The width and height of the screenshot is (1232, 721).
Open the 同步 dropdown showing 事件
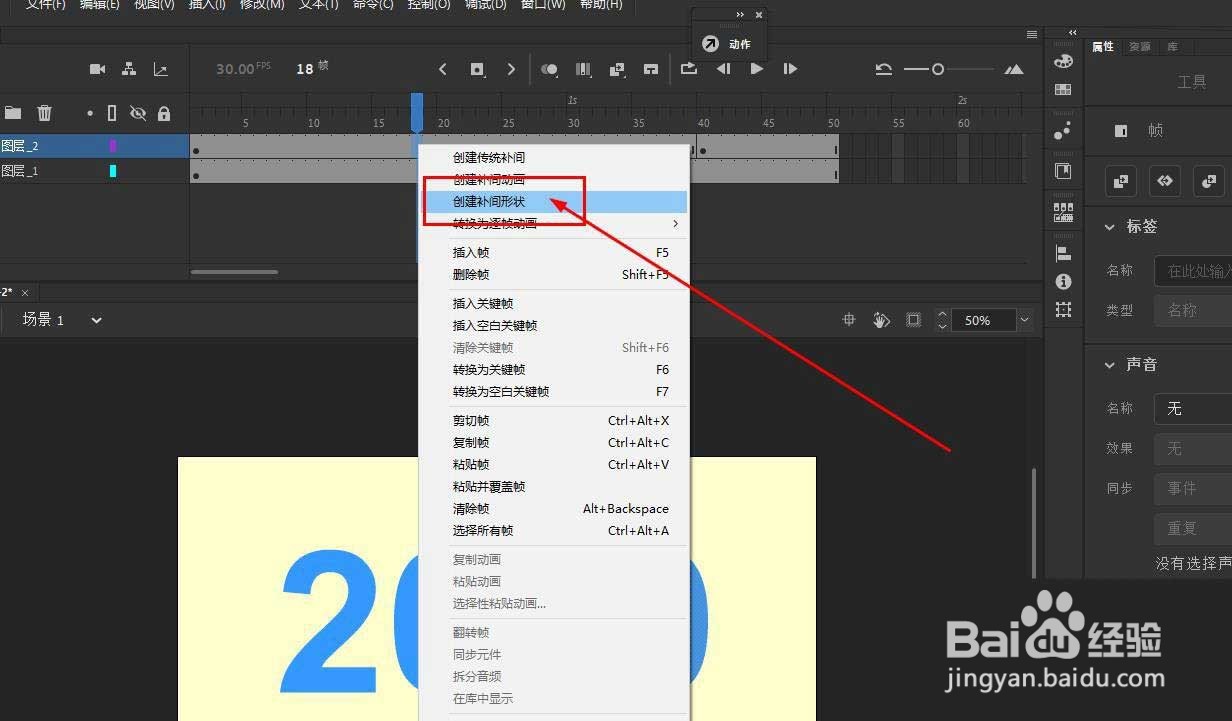point(1193,488)
